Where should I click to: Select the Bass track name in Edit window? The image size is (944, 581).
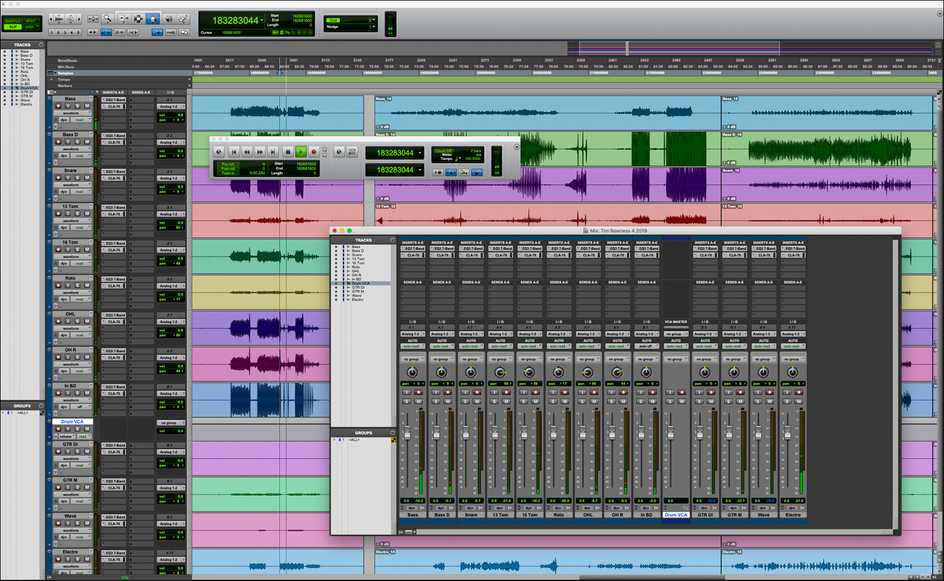click(x=70, y=99)
